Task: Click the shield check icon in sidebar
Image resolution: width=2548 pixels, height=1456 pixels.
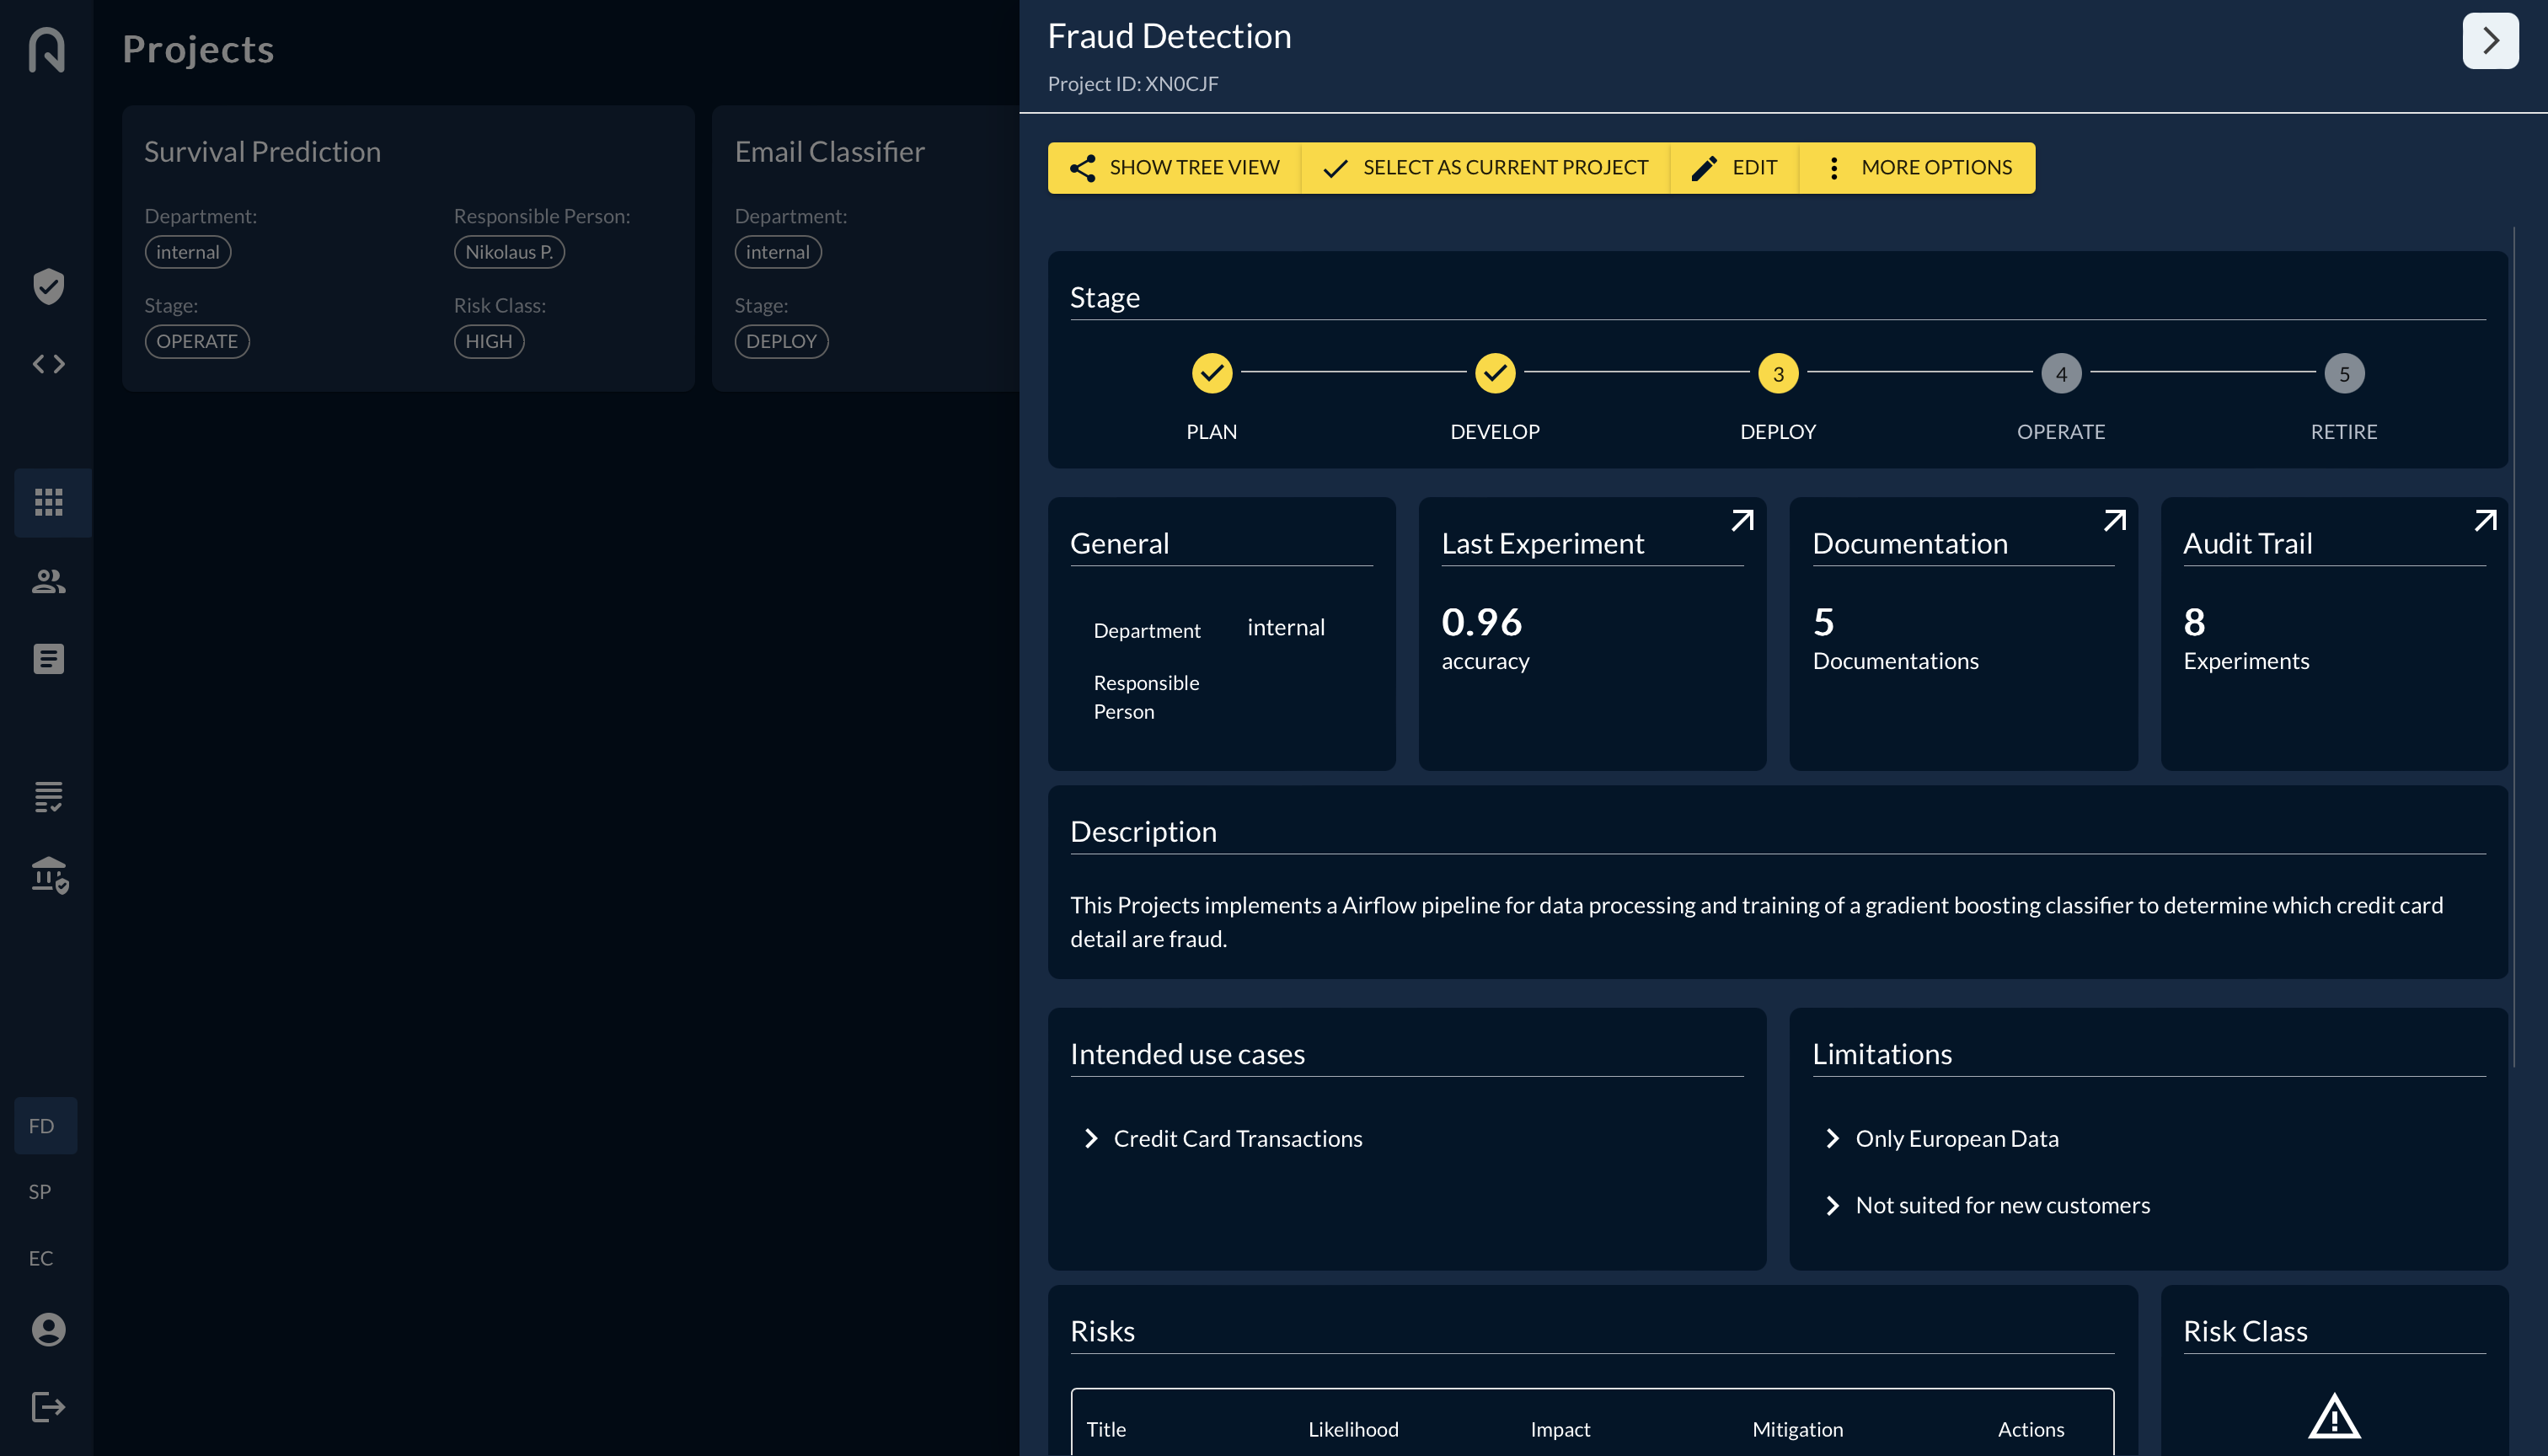Action: click(48, 286)
